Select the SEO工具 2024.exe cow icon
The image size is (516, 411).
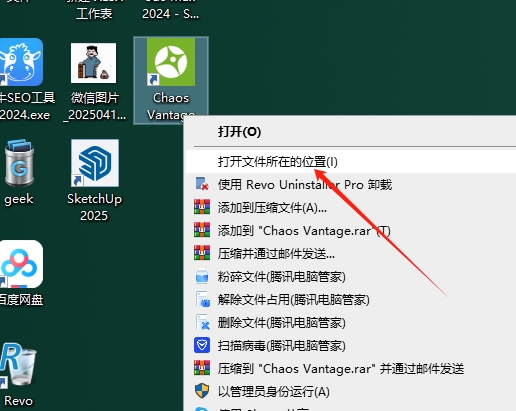point(21,62)
